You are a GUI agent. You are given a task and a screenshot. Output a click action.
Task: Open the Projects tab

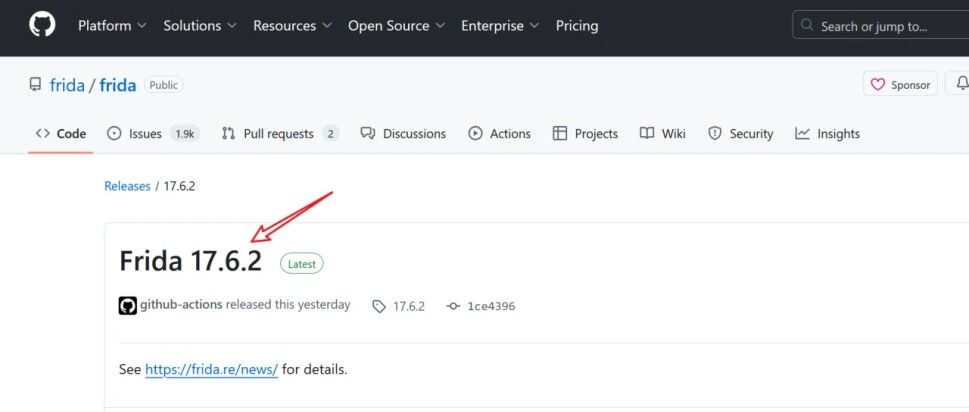pyautogui.click(x=585, y=133)
